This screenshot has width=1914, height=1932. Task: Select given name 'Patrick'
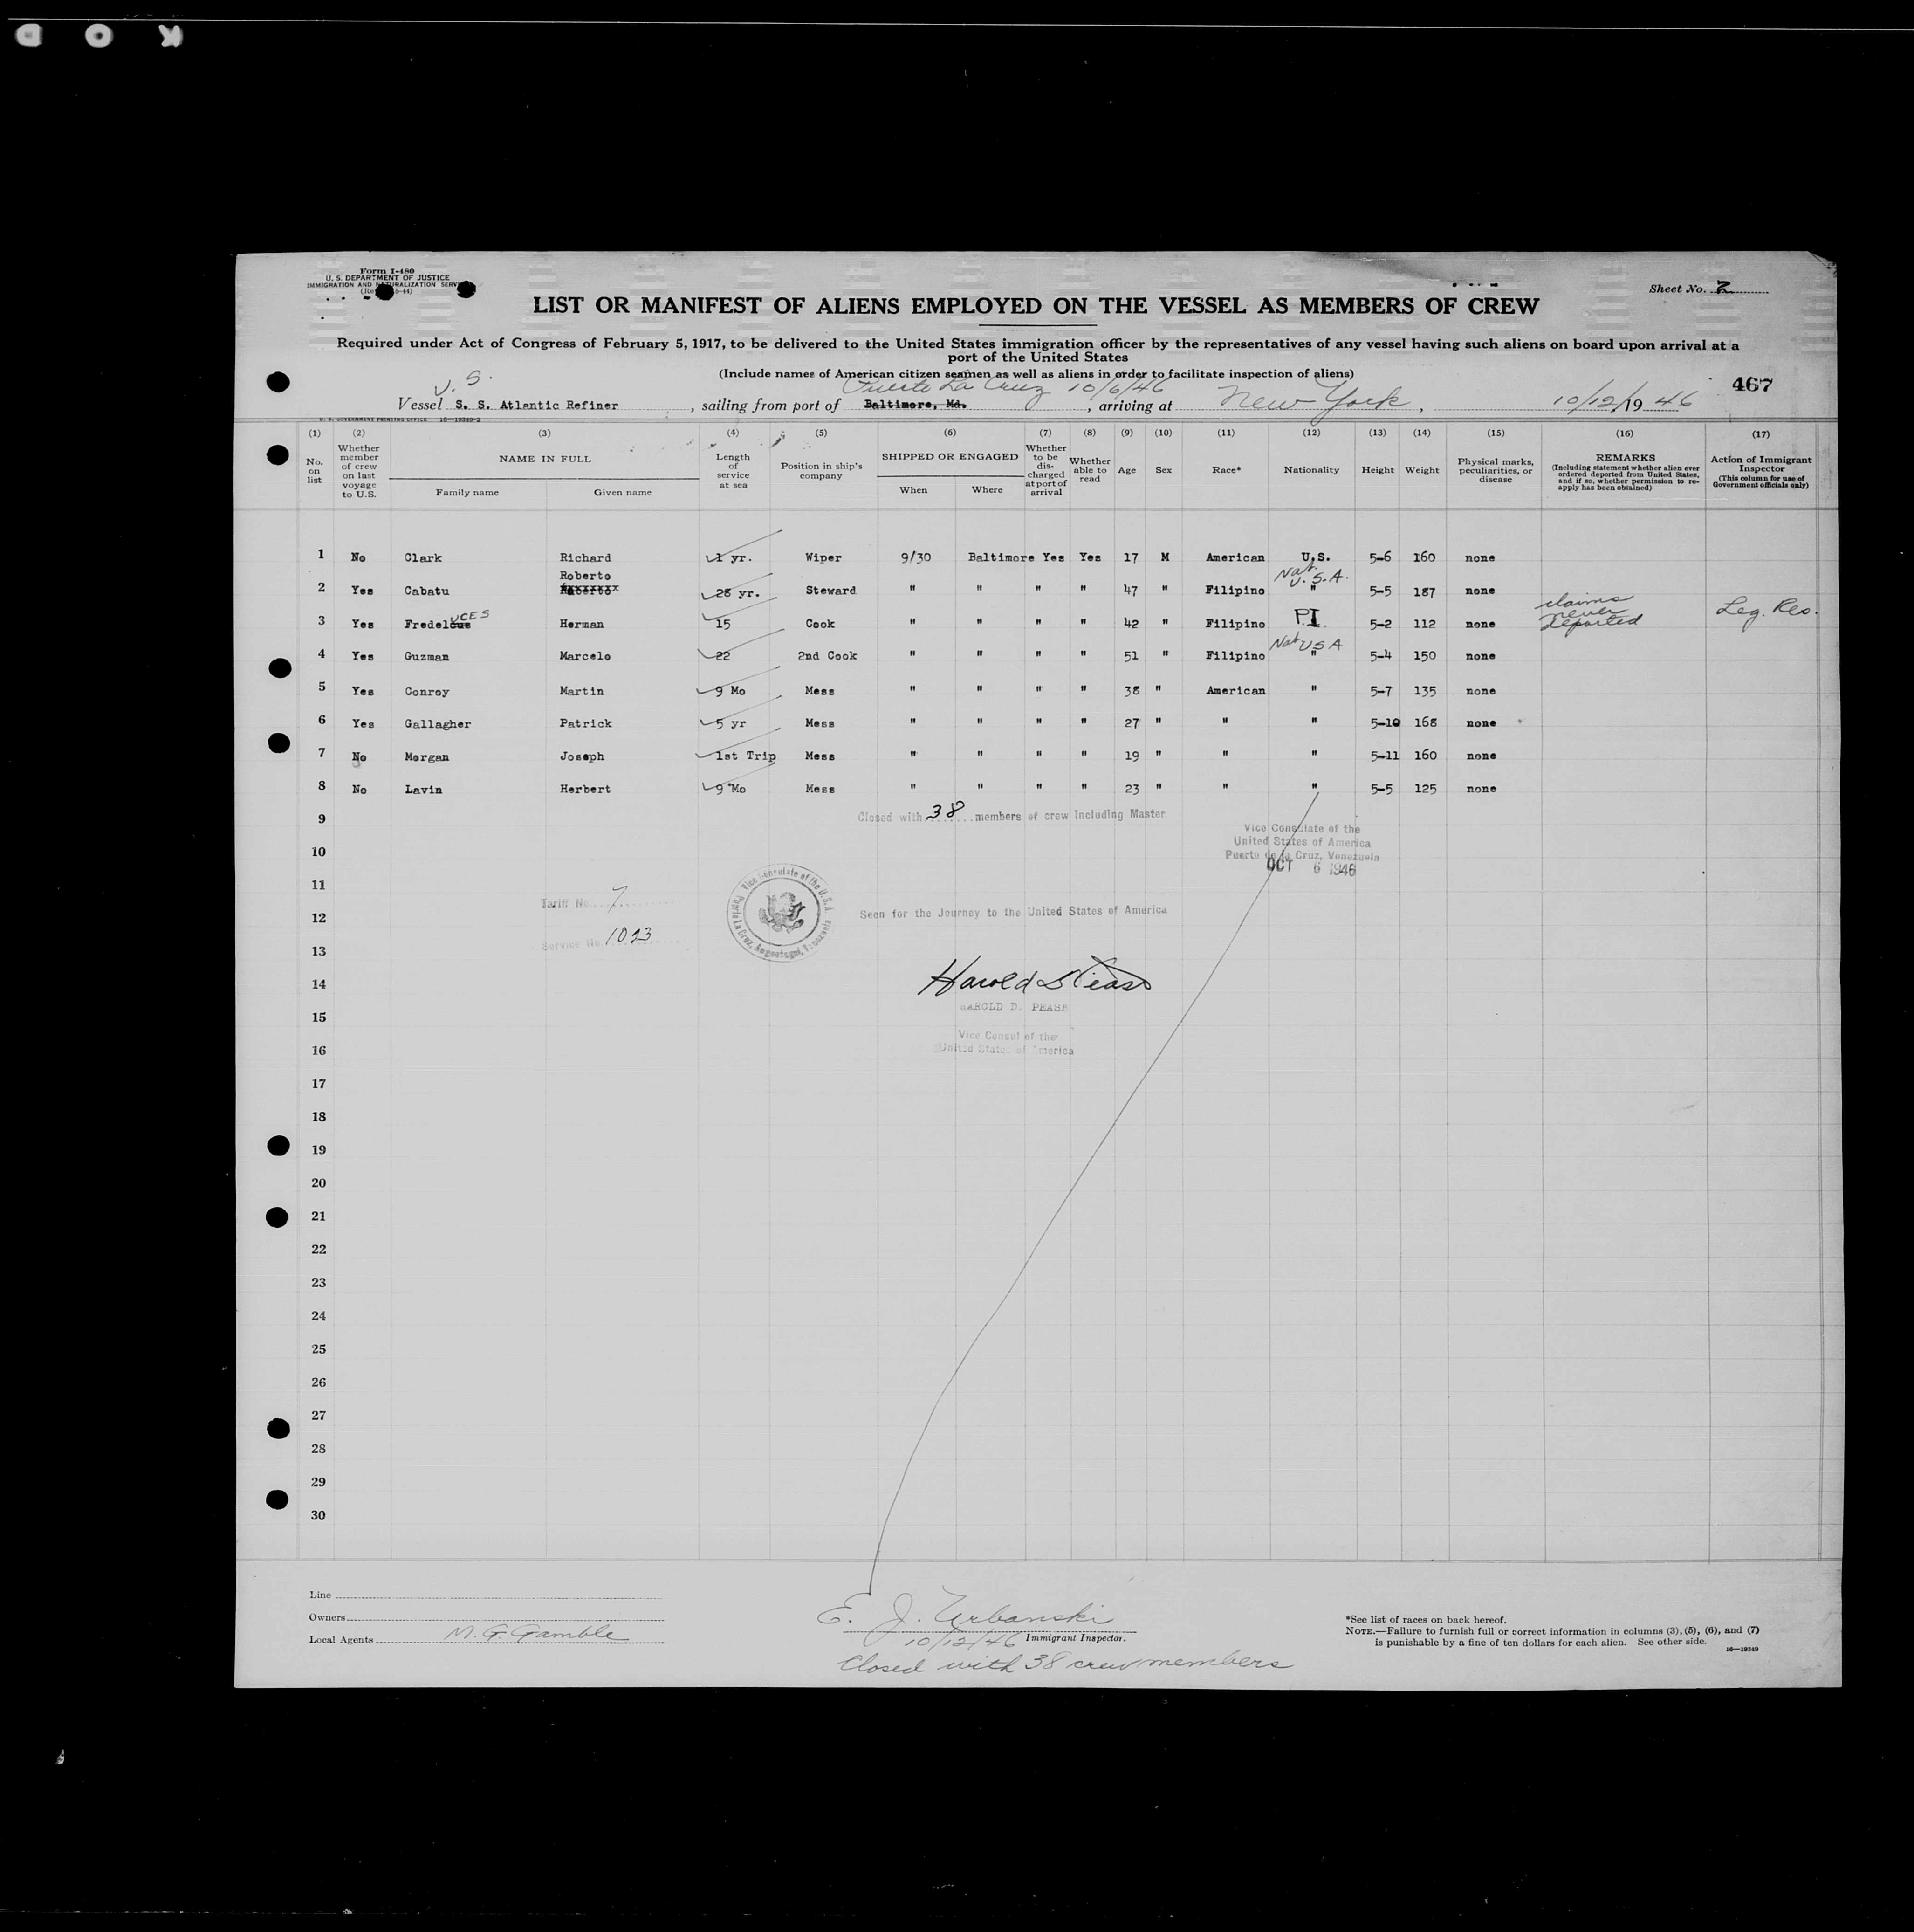tap(585, 723)
